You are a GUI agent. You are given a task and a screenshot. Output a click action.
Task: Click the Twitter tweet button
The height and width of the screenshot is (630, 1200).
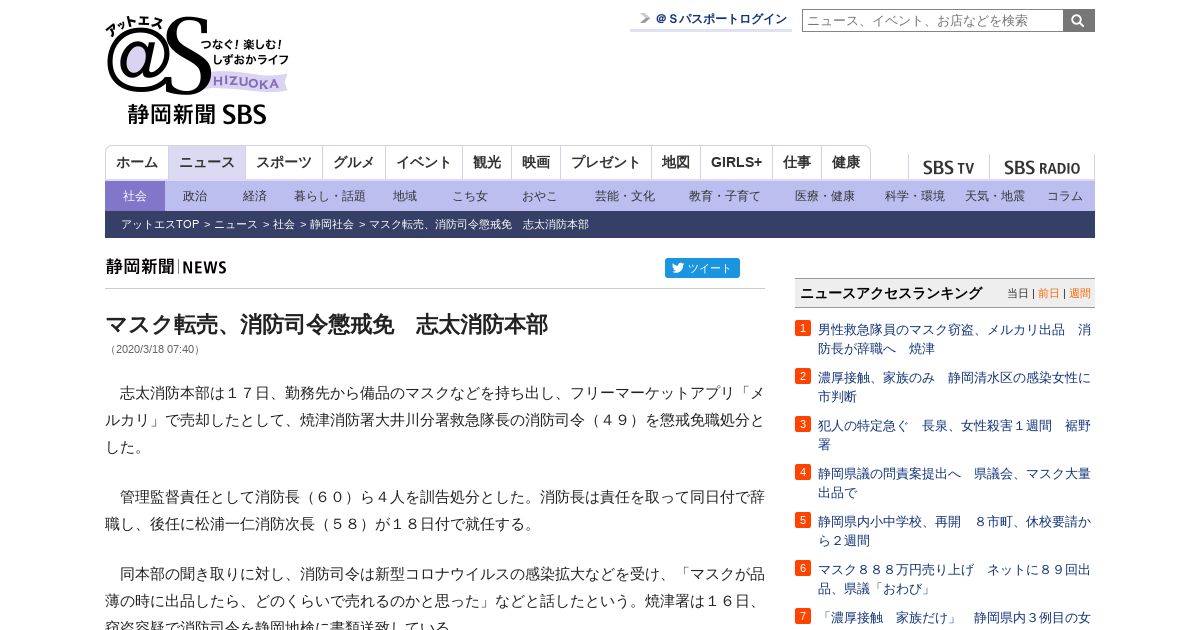tap(702, 268)
